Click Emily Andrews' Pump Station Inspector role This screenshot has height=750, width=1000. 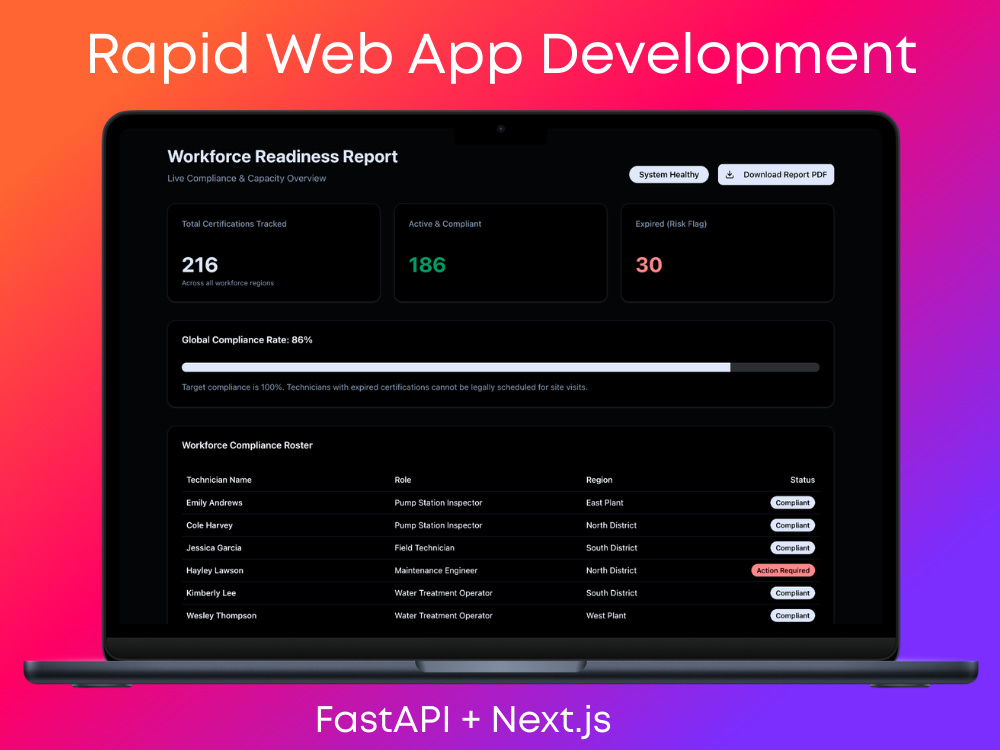pos(438,503)
